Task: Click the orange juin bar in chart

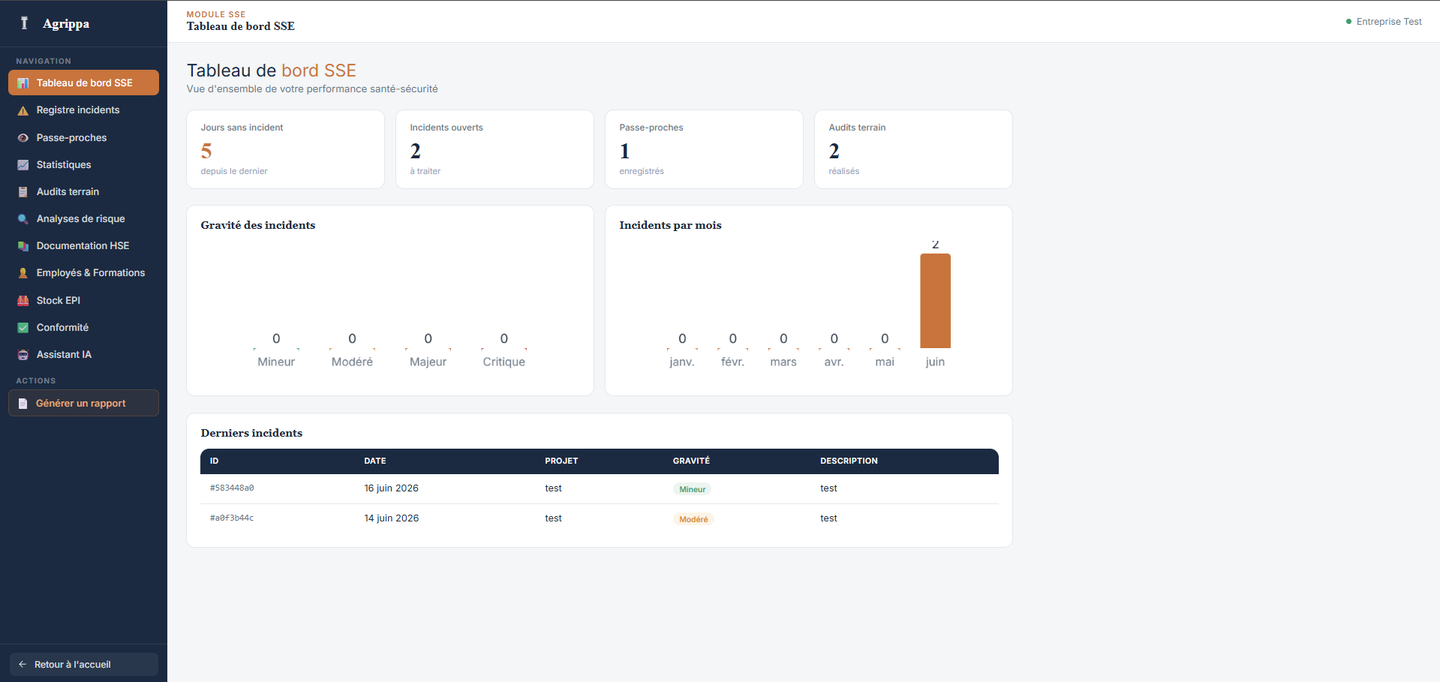Action: [x=935, y=301]
